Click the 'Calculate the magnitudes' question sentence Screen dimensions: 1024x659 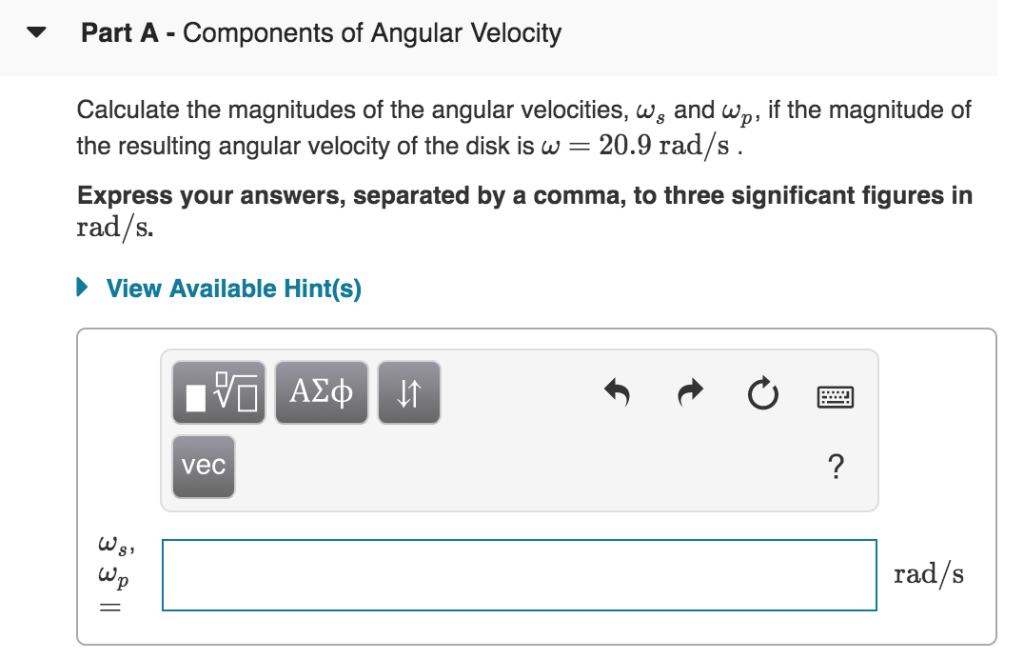[524, 127]
